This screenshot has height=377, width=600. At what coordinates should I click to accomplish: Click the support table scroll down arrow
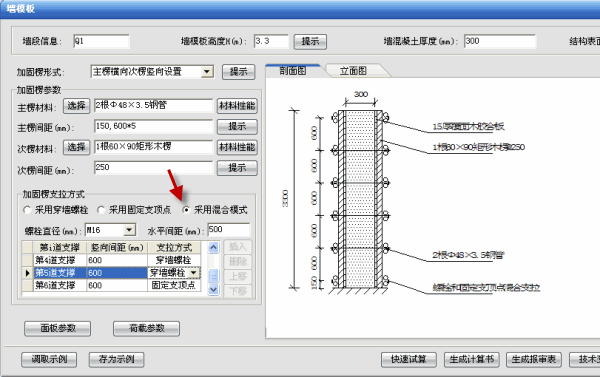click(214, 289)
